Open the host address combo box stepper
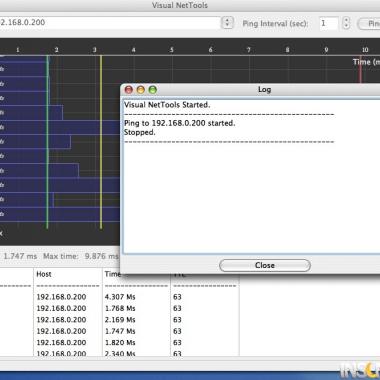This screenshot has width=380, height=380. coord(227,23)
